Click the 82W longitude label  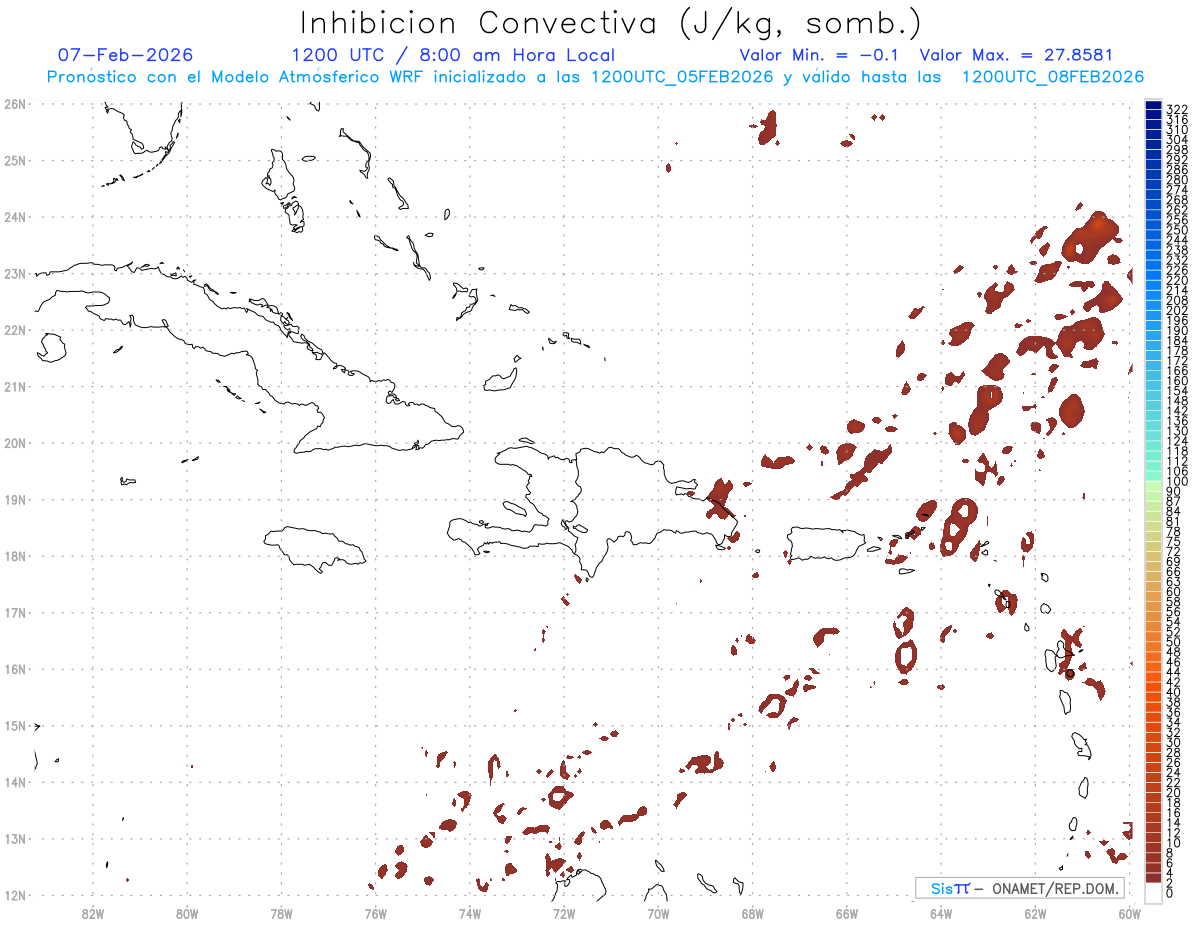[x=93, y=913]
